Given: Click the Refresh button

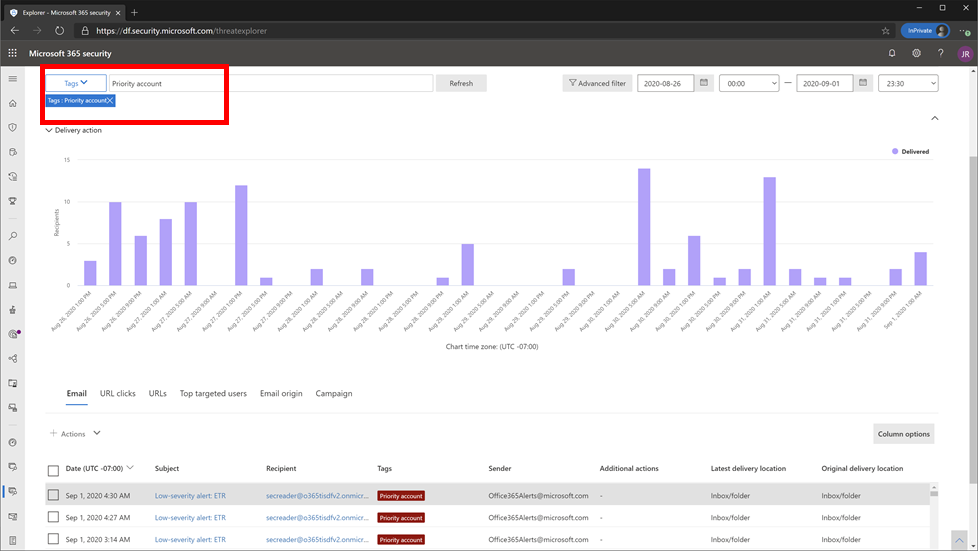Looking at the screenshot, I should 461,83.
